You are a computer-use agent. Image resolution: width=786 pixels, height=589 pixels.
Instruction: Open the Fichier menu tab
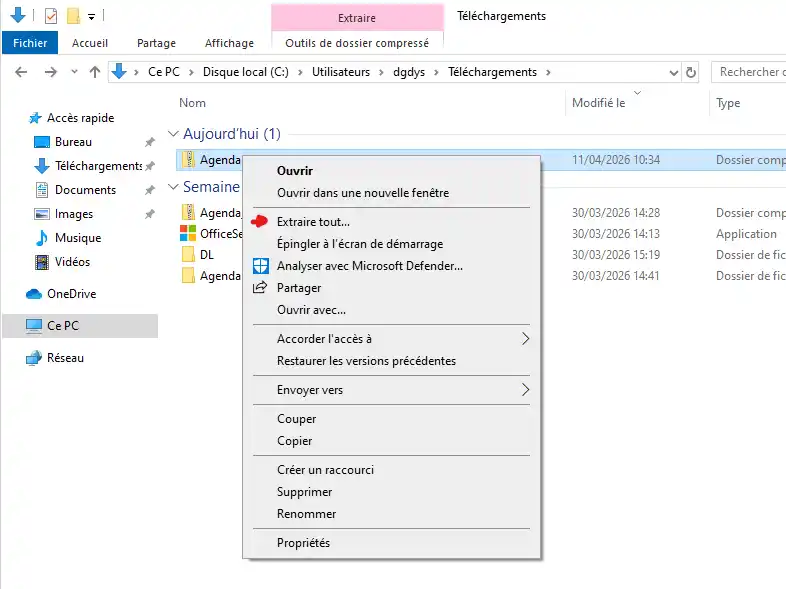coord(30,43)
